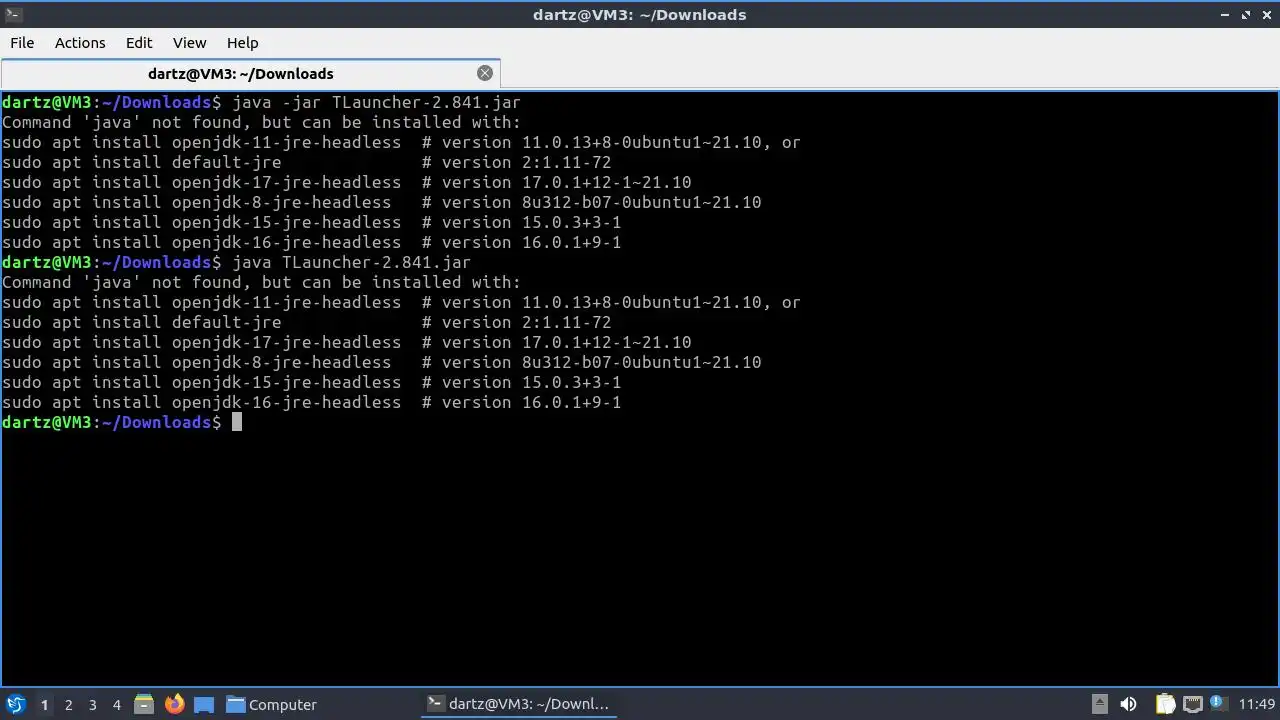Switch to workspace 3 in the pager
The width and height of the screenshot is (1280, 720).
(x=92, y=704)
